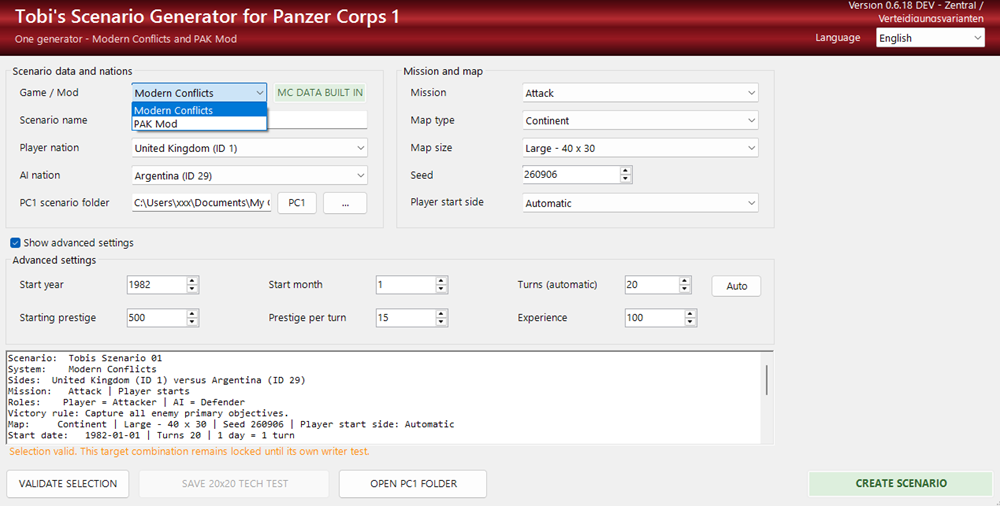
Task: Click the MC DATA BUILT IN indicator
Action: tap(320, 93)
